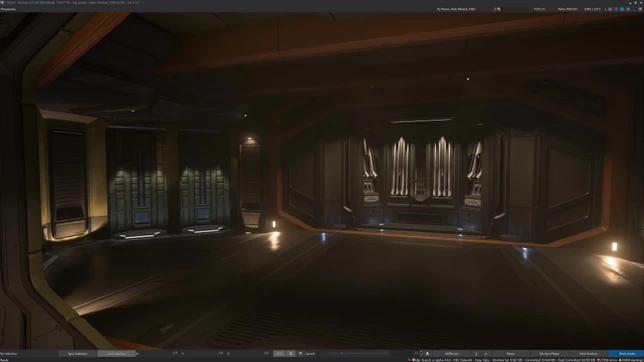Click the AI figure icon before AI/Physics
Viewport: 644px width, 362px height.
click(427, 353)
